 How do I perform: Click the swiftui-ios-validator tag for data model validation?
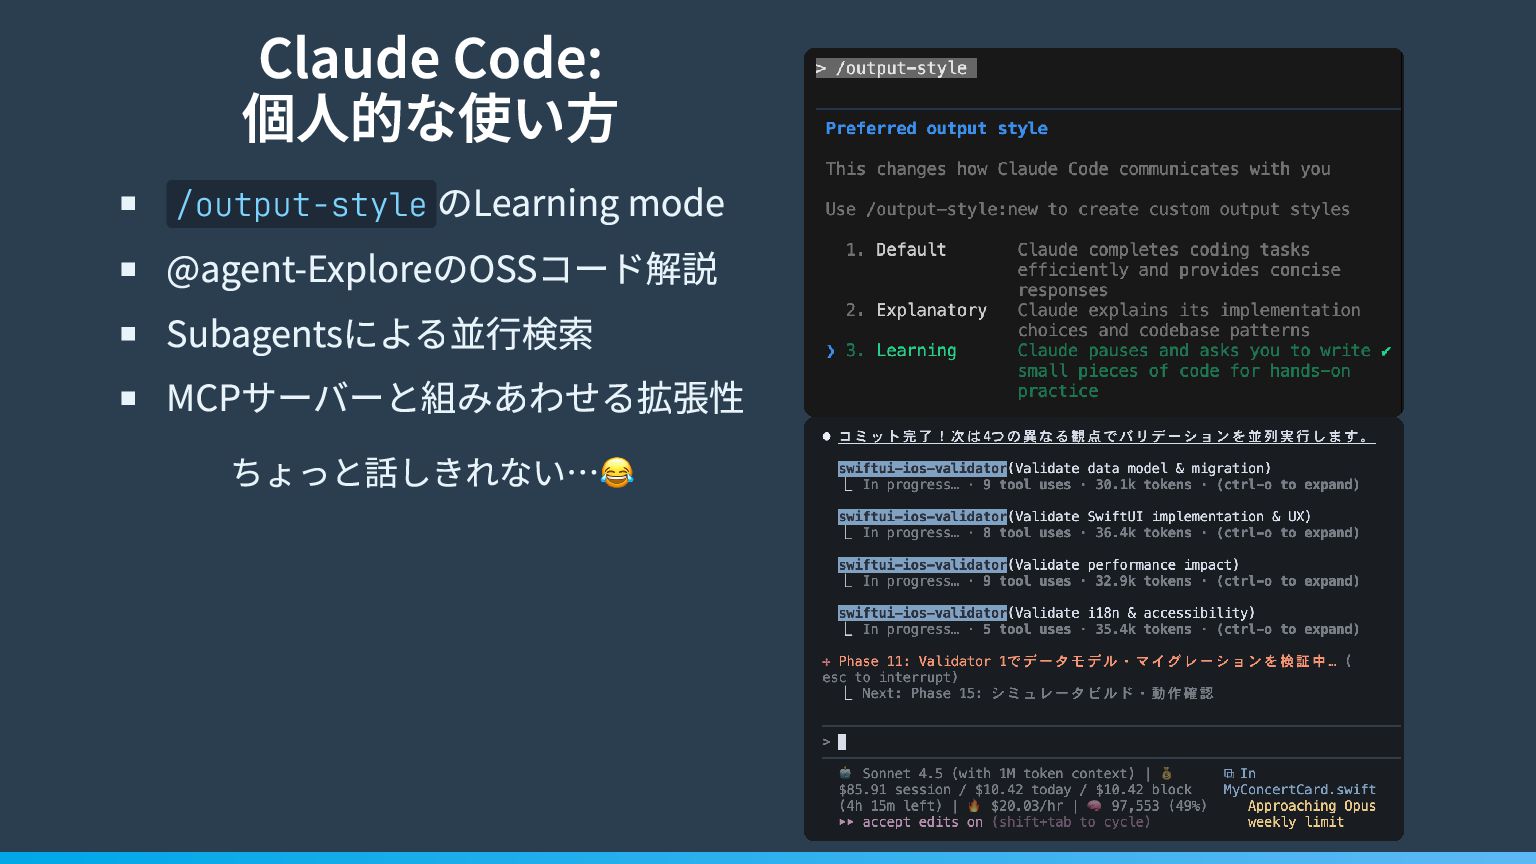tap(922, 468)
